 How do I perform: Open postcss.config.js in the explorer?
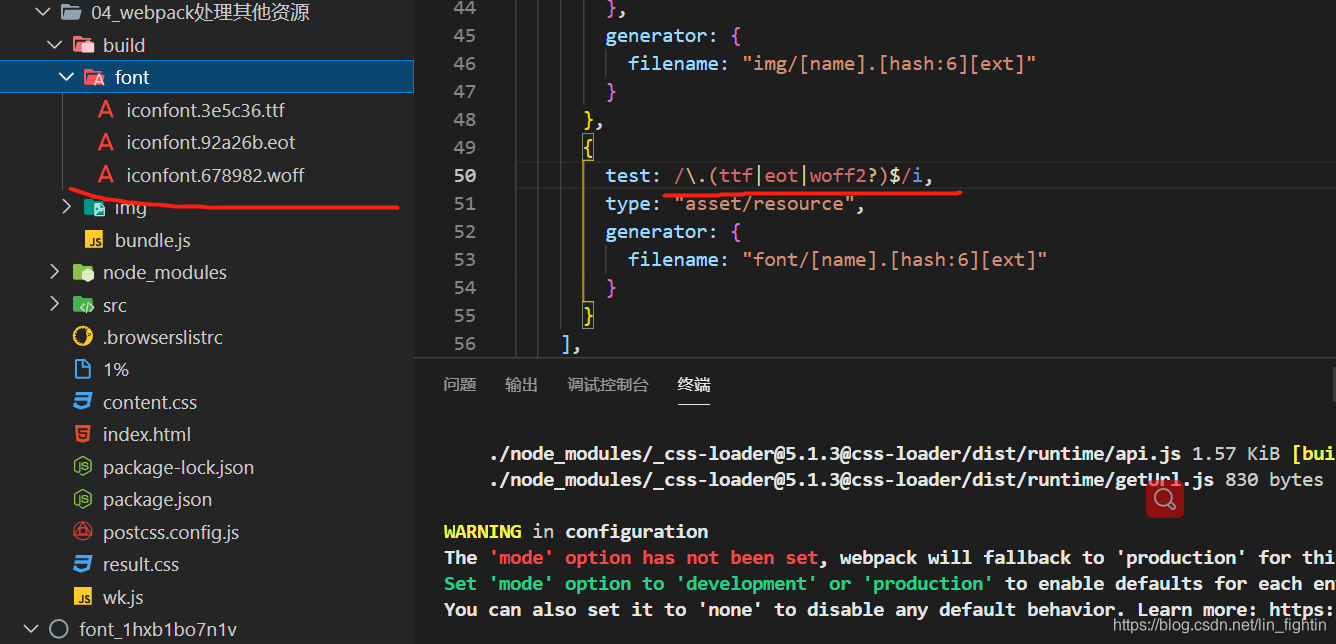(171, 532)
